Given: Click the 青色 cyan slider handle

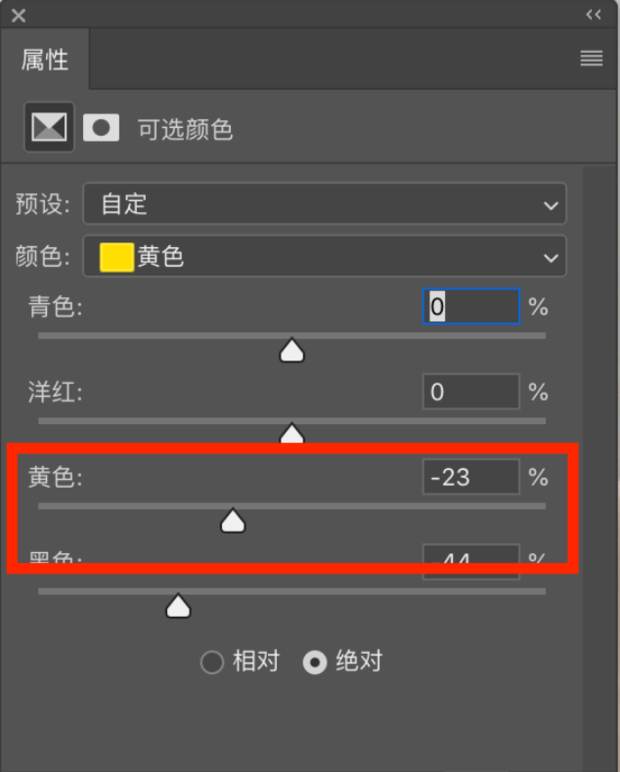Looking at the screenshot, I should [x=292, y=350].
